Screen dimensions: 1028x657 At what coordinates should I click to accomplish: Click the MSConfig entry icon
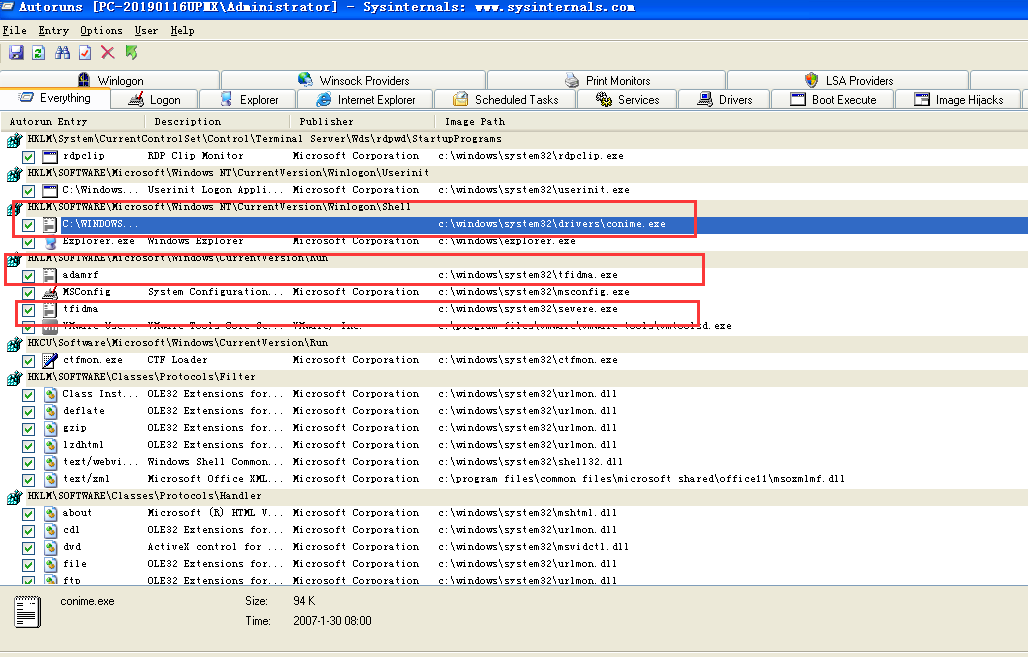tap(50, 292)
